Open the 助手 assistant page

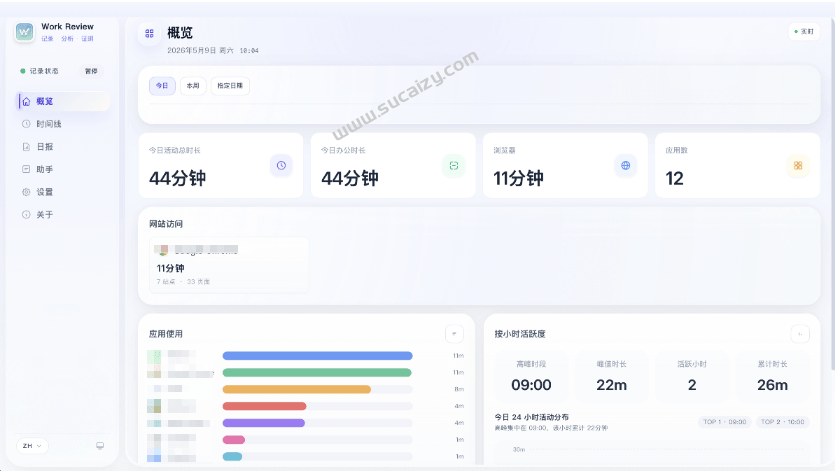63,169
